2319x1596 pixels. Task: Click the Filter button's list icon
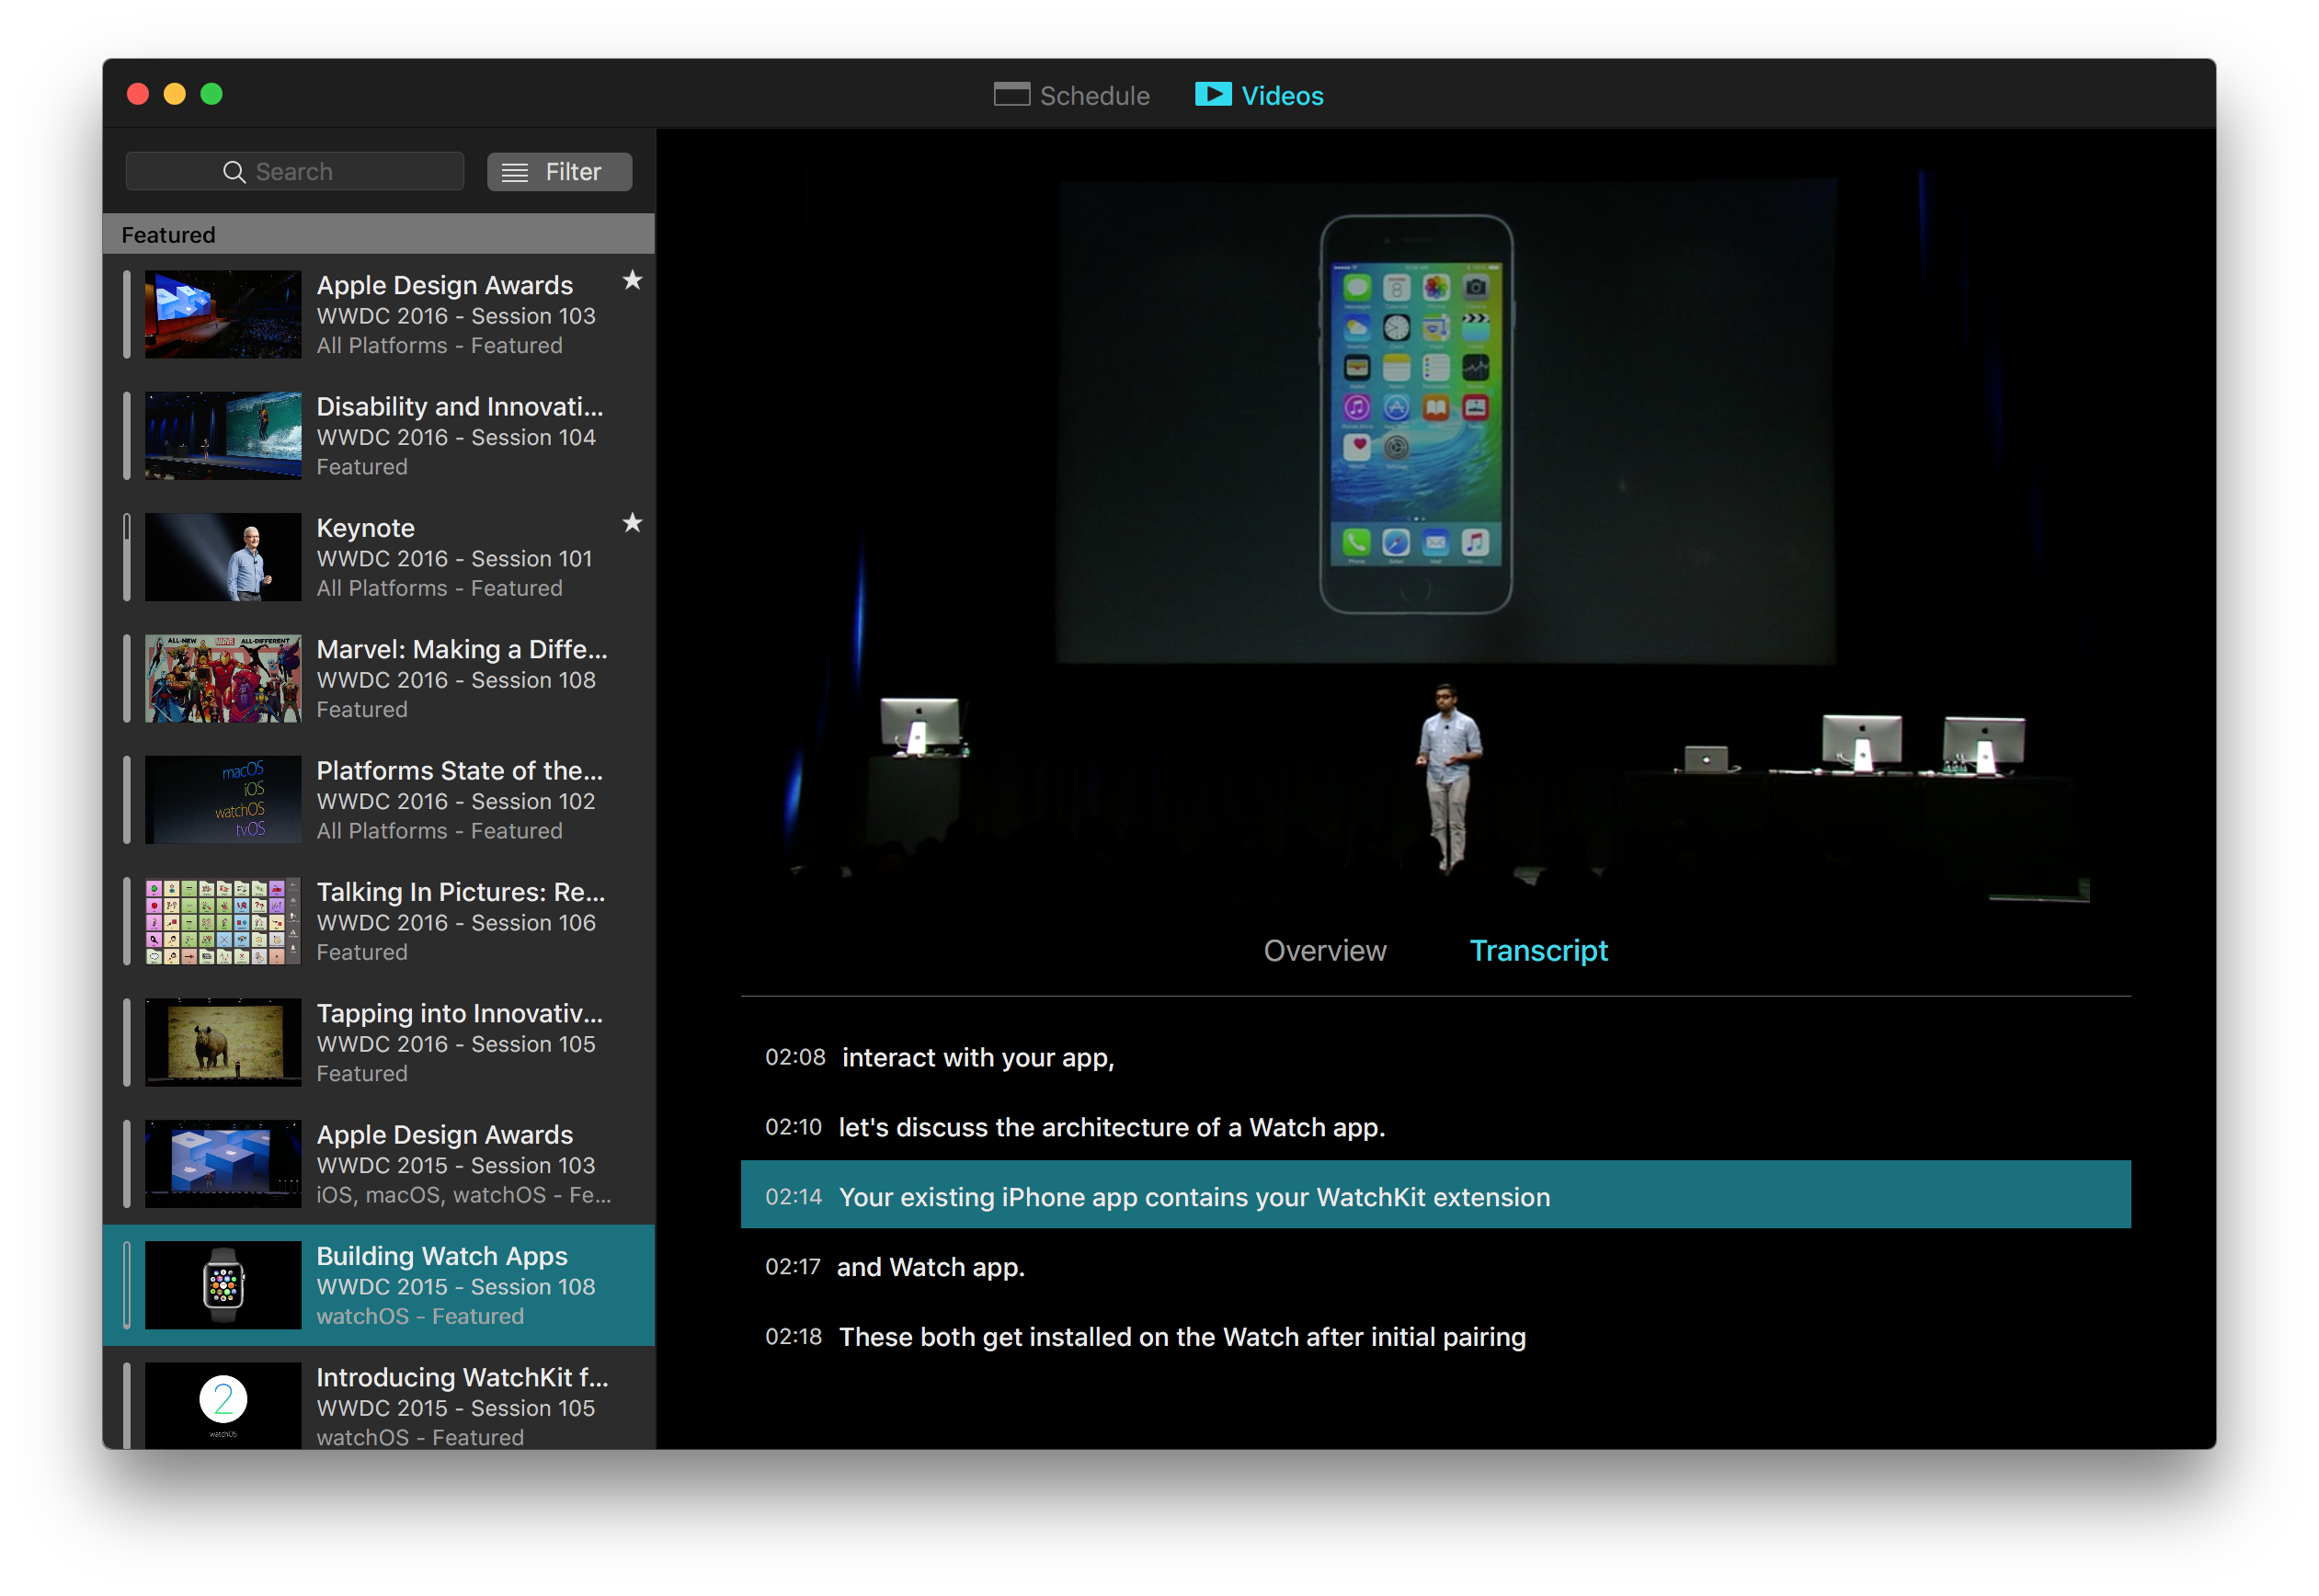coord(514,172)
